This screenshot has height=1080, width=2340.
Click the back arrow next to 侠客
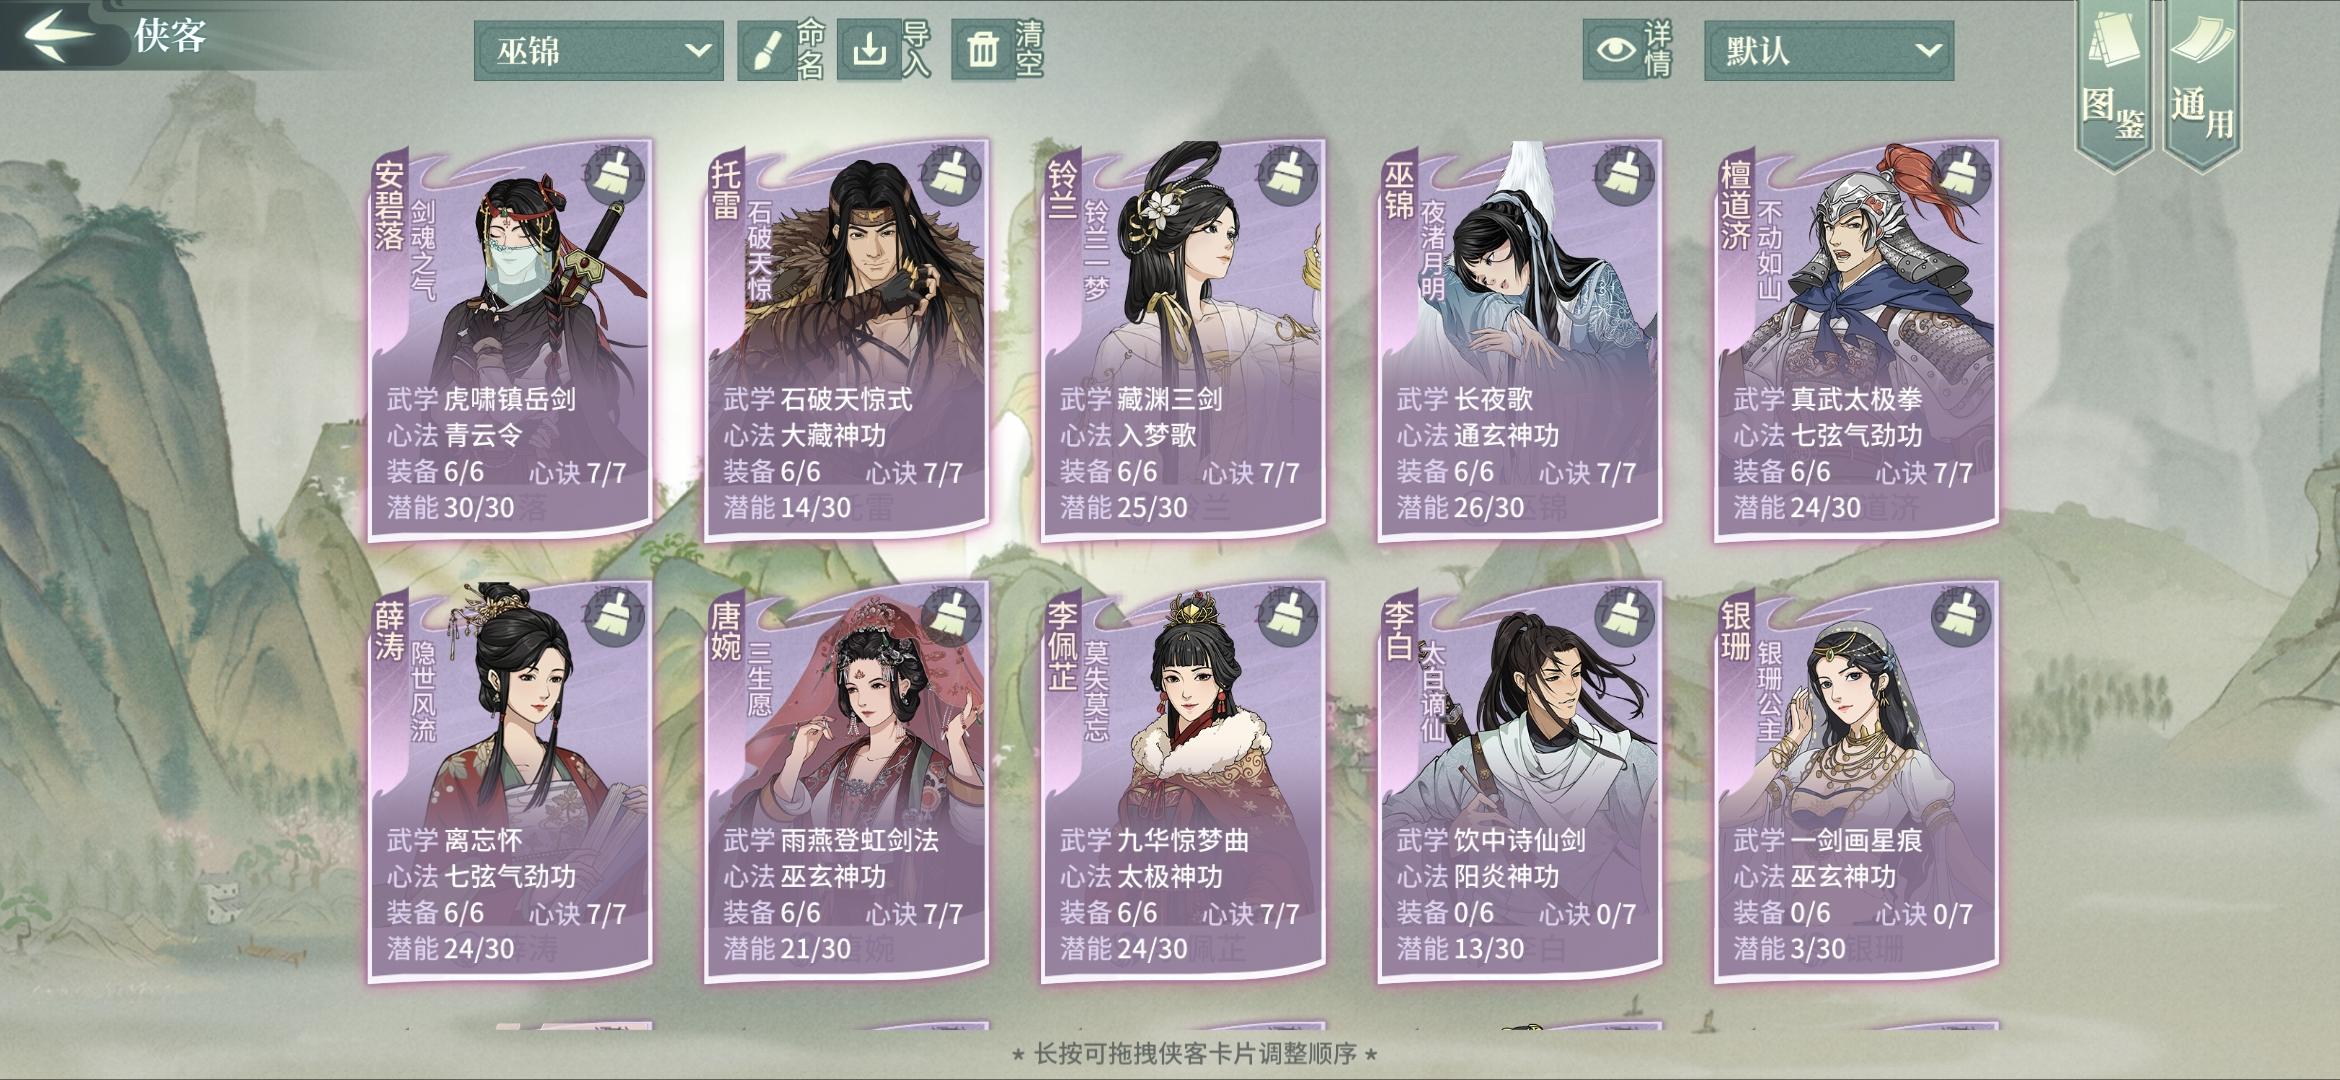click(x=60, y=36)
